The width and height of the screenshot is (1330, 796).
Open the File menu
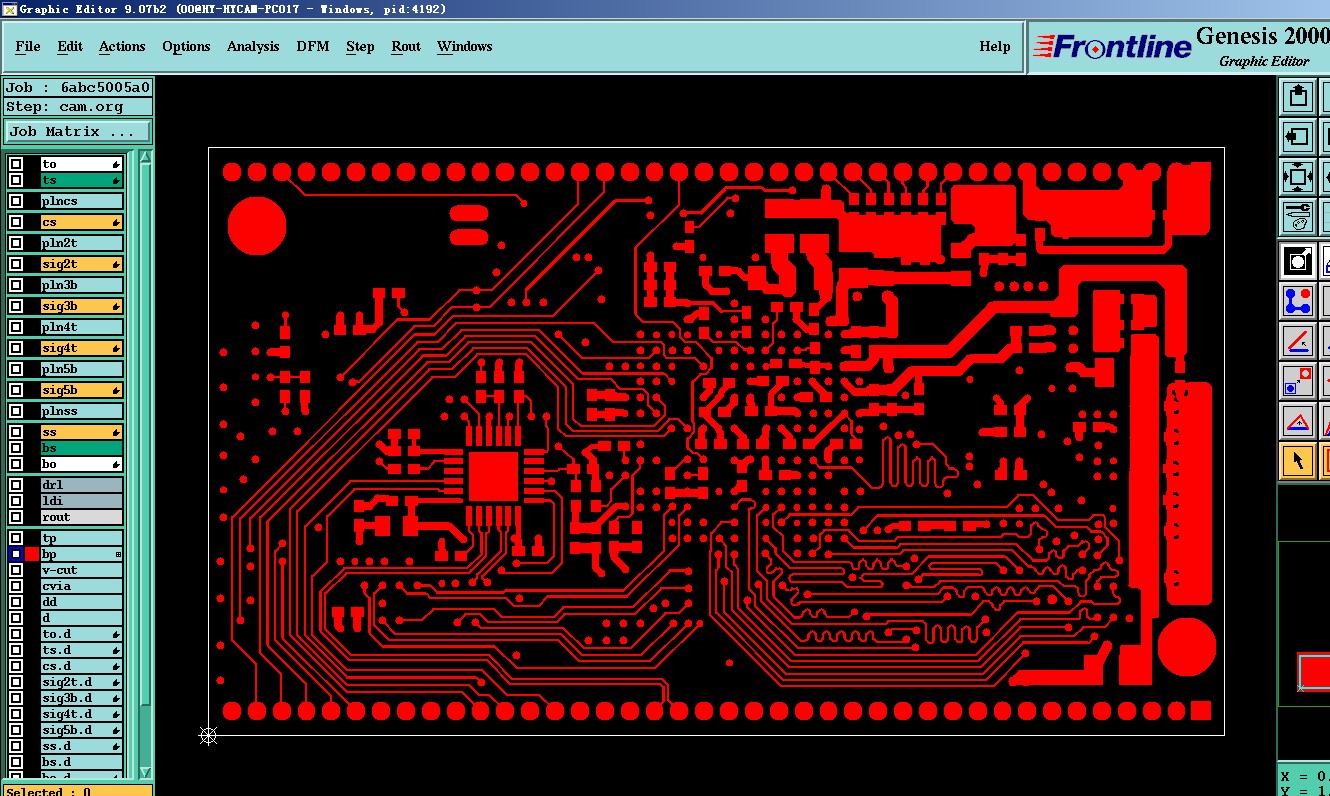pos(28,47)
